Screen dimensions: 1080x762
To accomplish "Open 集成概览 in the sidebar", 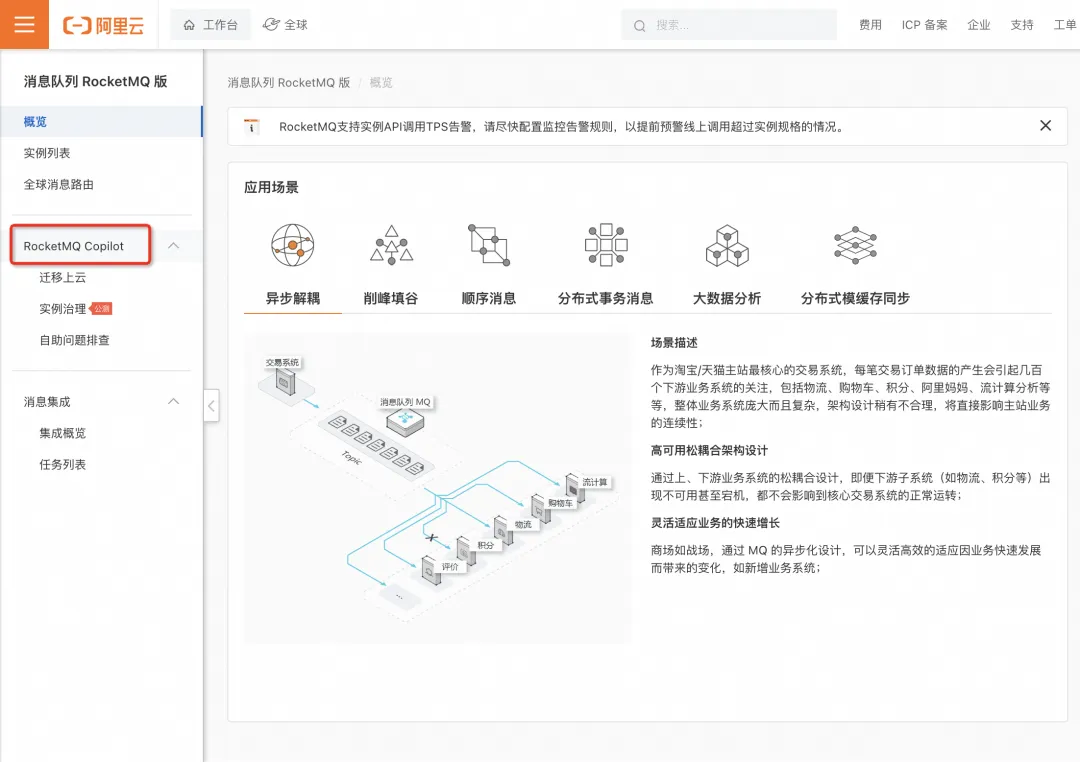I will pyautogui.click(x=63, y=433).
